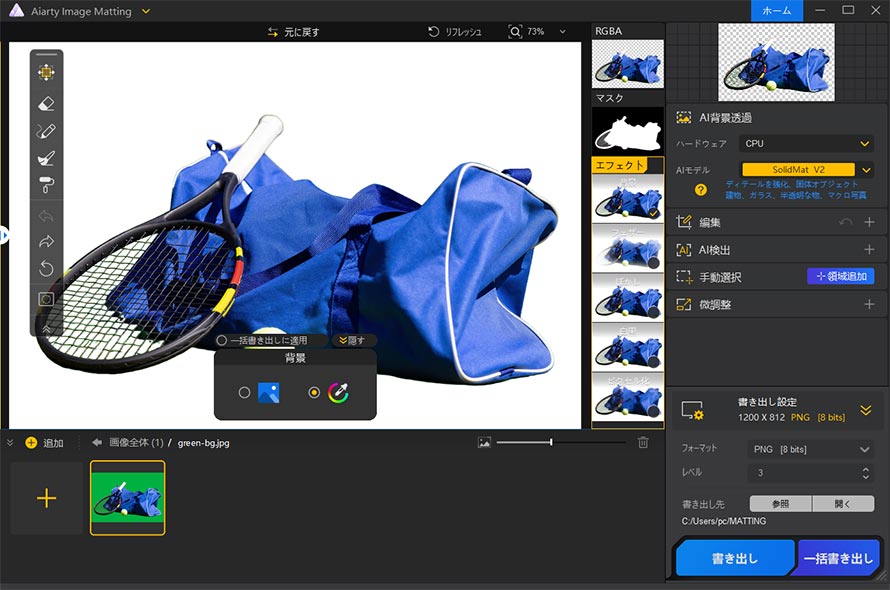Viewport: 890px width, 590px height.
Task: Select the color picker background radio button
Action: click(314, 393)
